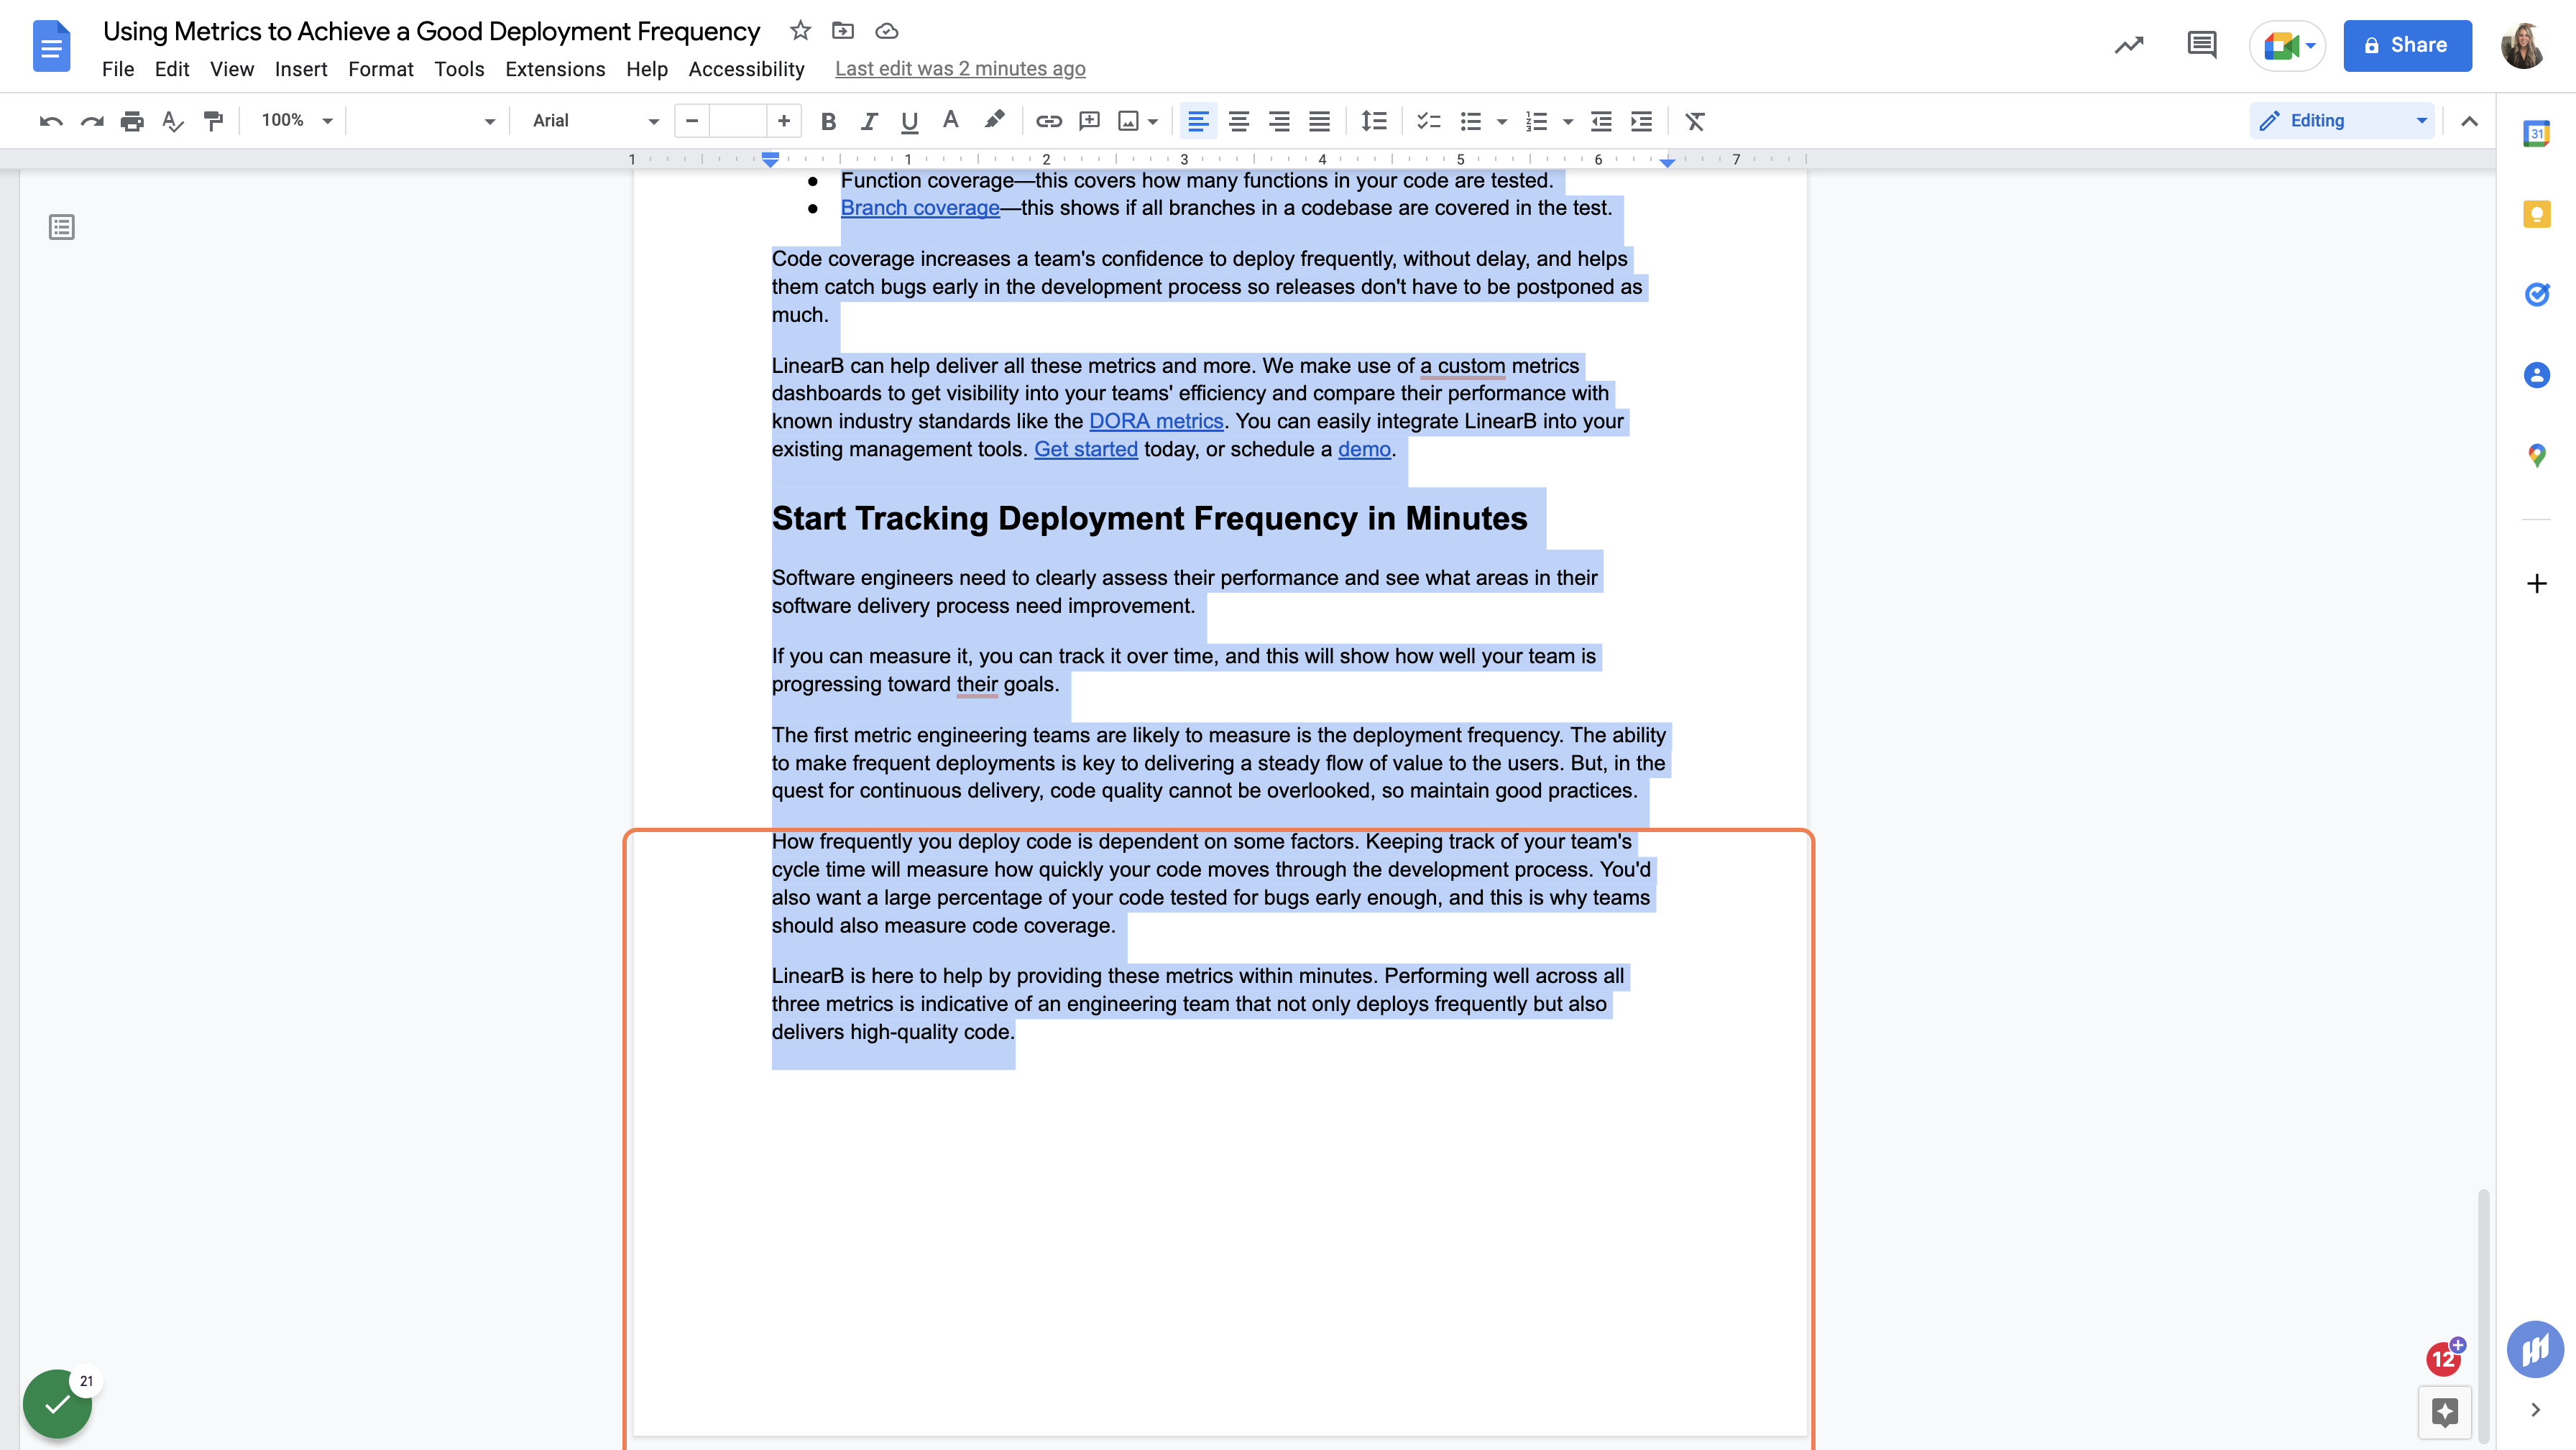Decrease the paragraph indent
2576x1450 pixels.
pos(1601,121)
